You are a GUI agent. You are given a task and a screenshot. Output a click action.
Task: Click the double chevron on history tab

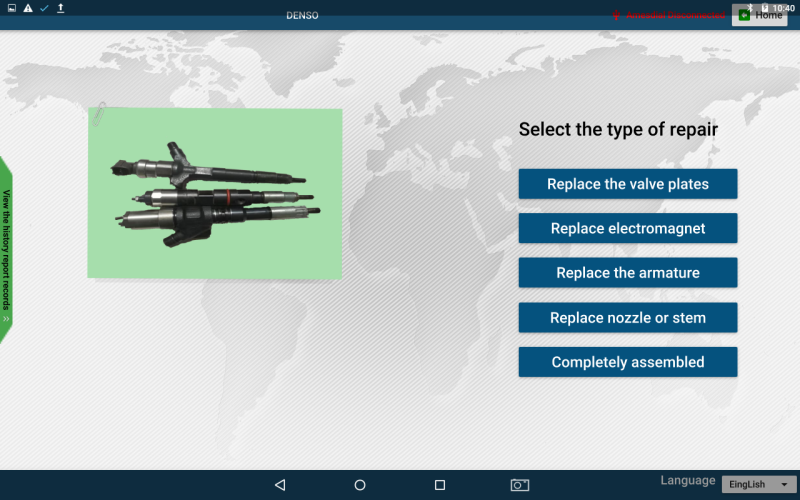pyautogui.click(x=6, y=319)
